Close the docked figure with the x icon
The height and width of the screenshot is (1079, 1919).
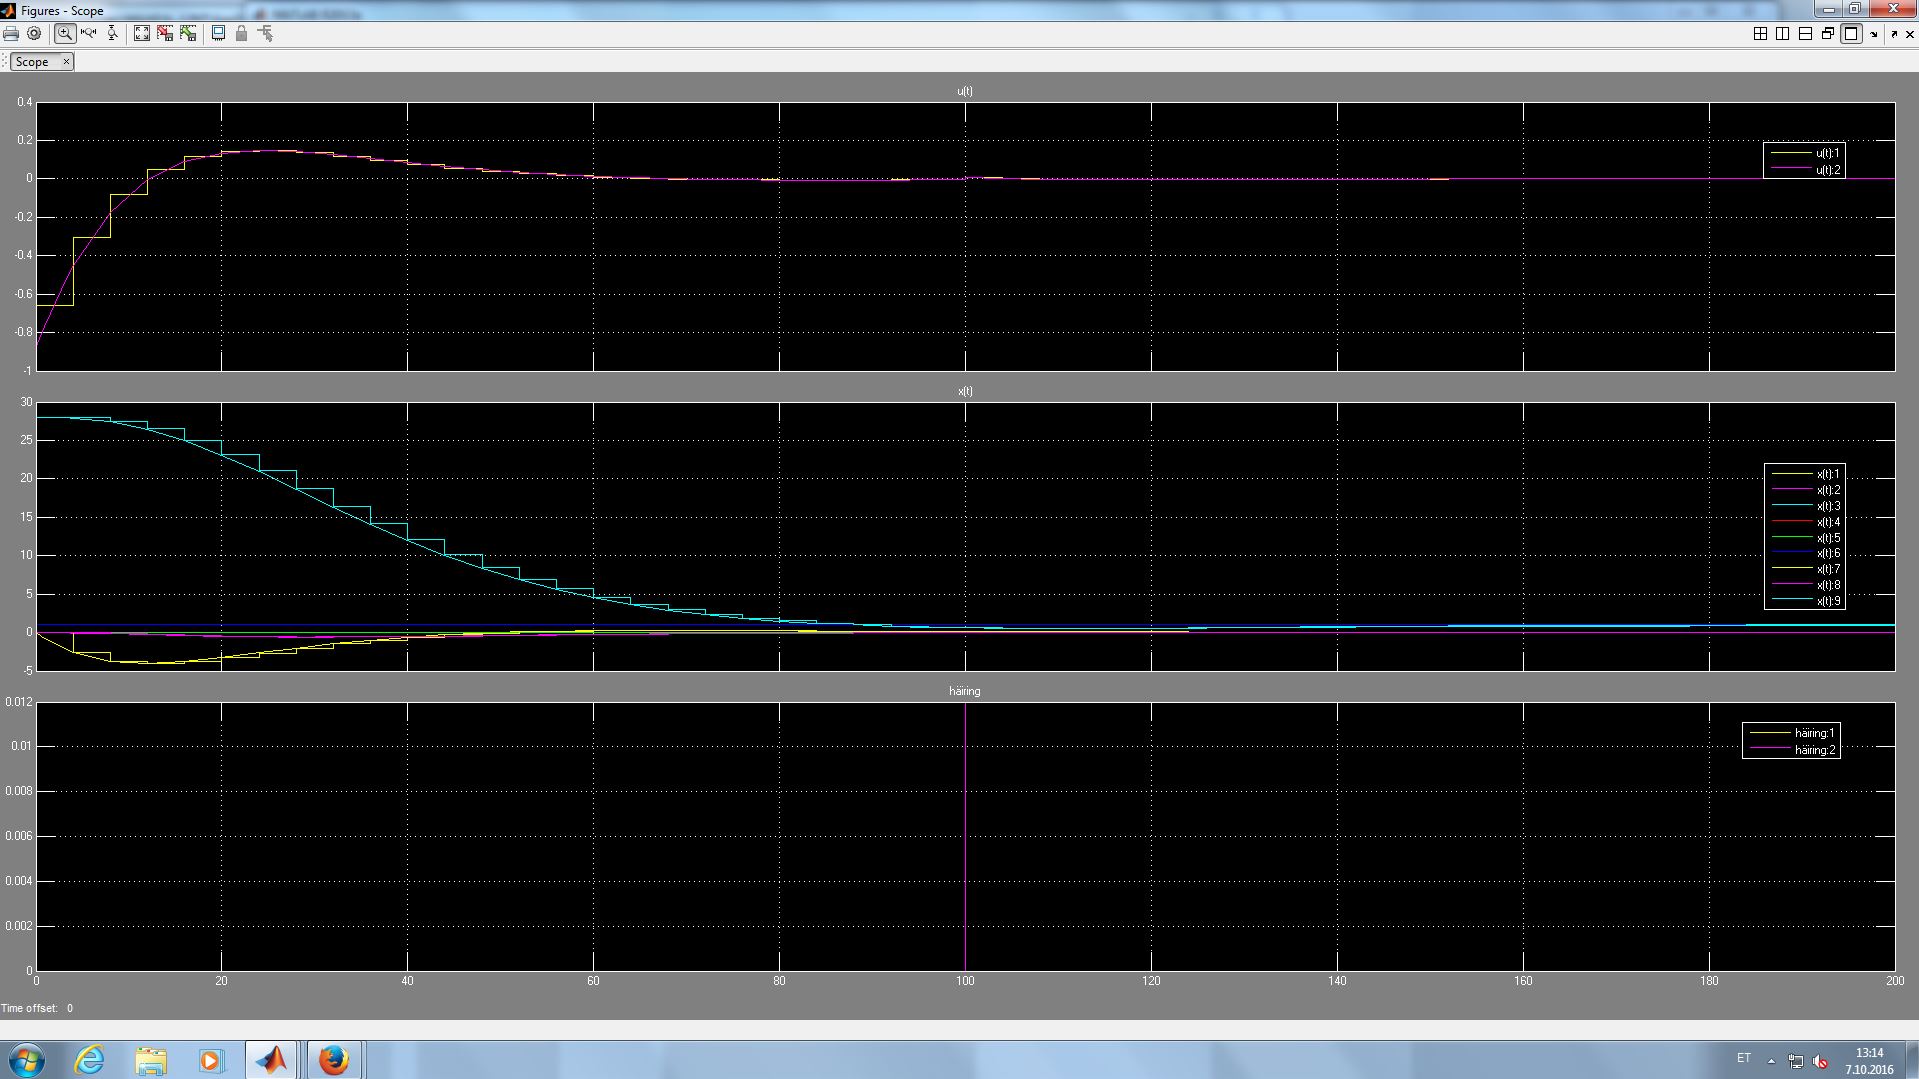click(x=1909, y=34)
